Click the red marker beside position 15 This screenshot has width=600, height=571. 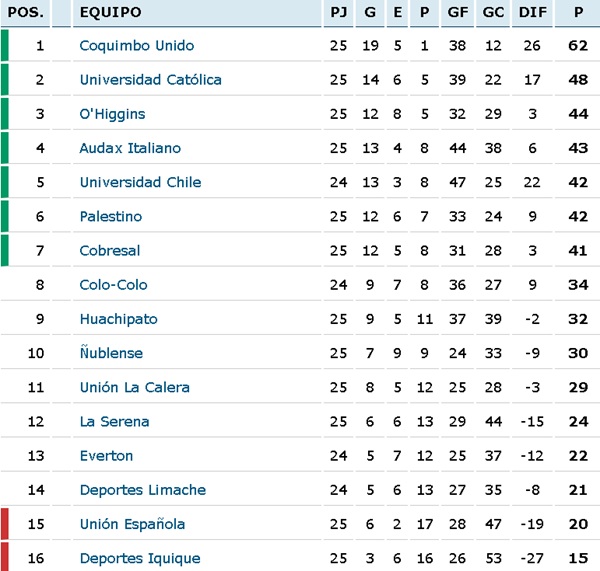click(x=5, y=524)
